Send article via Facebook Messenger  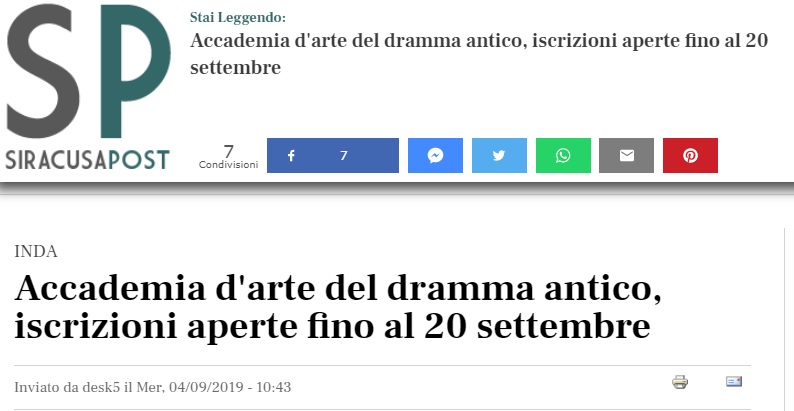tap(435, 155)
